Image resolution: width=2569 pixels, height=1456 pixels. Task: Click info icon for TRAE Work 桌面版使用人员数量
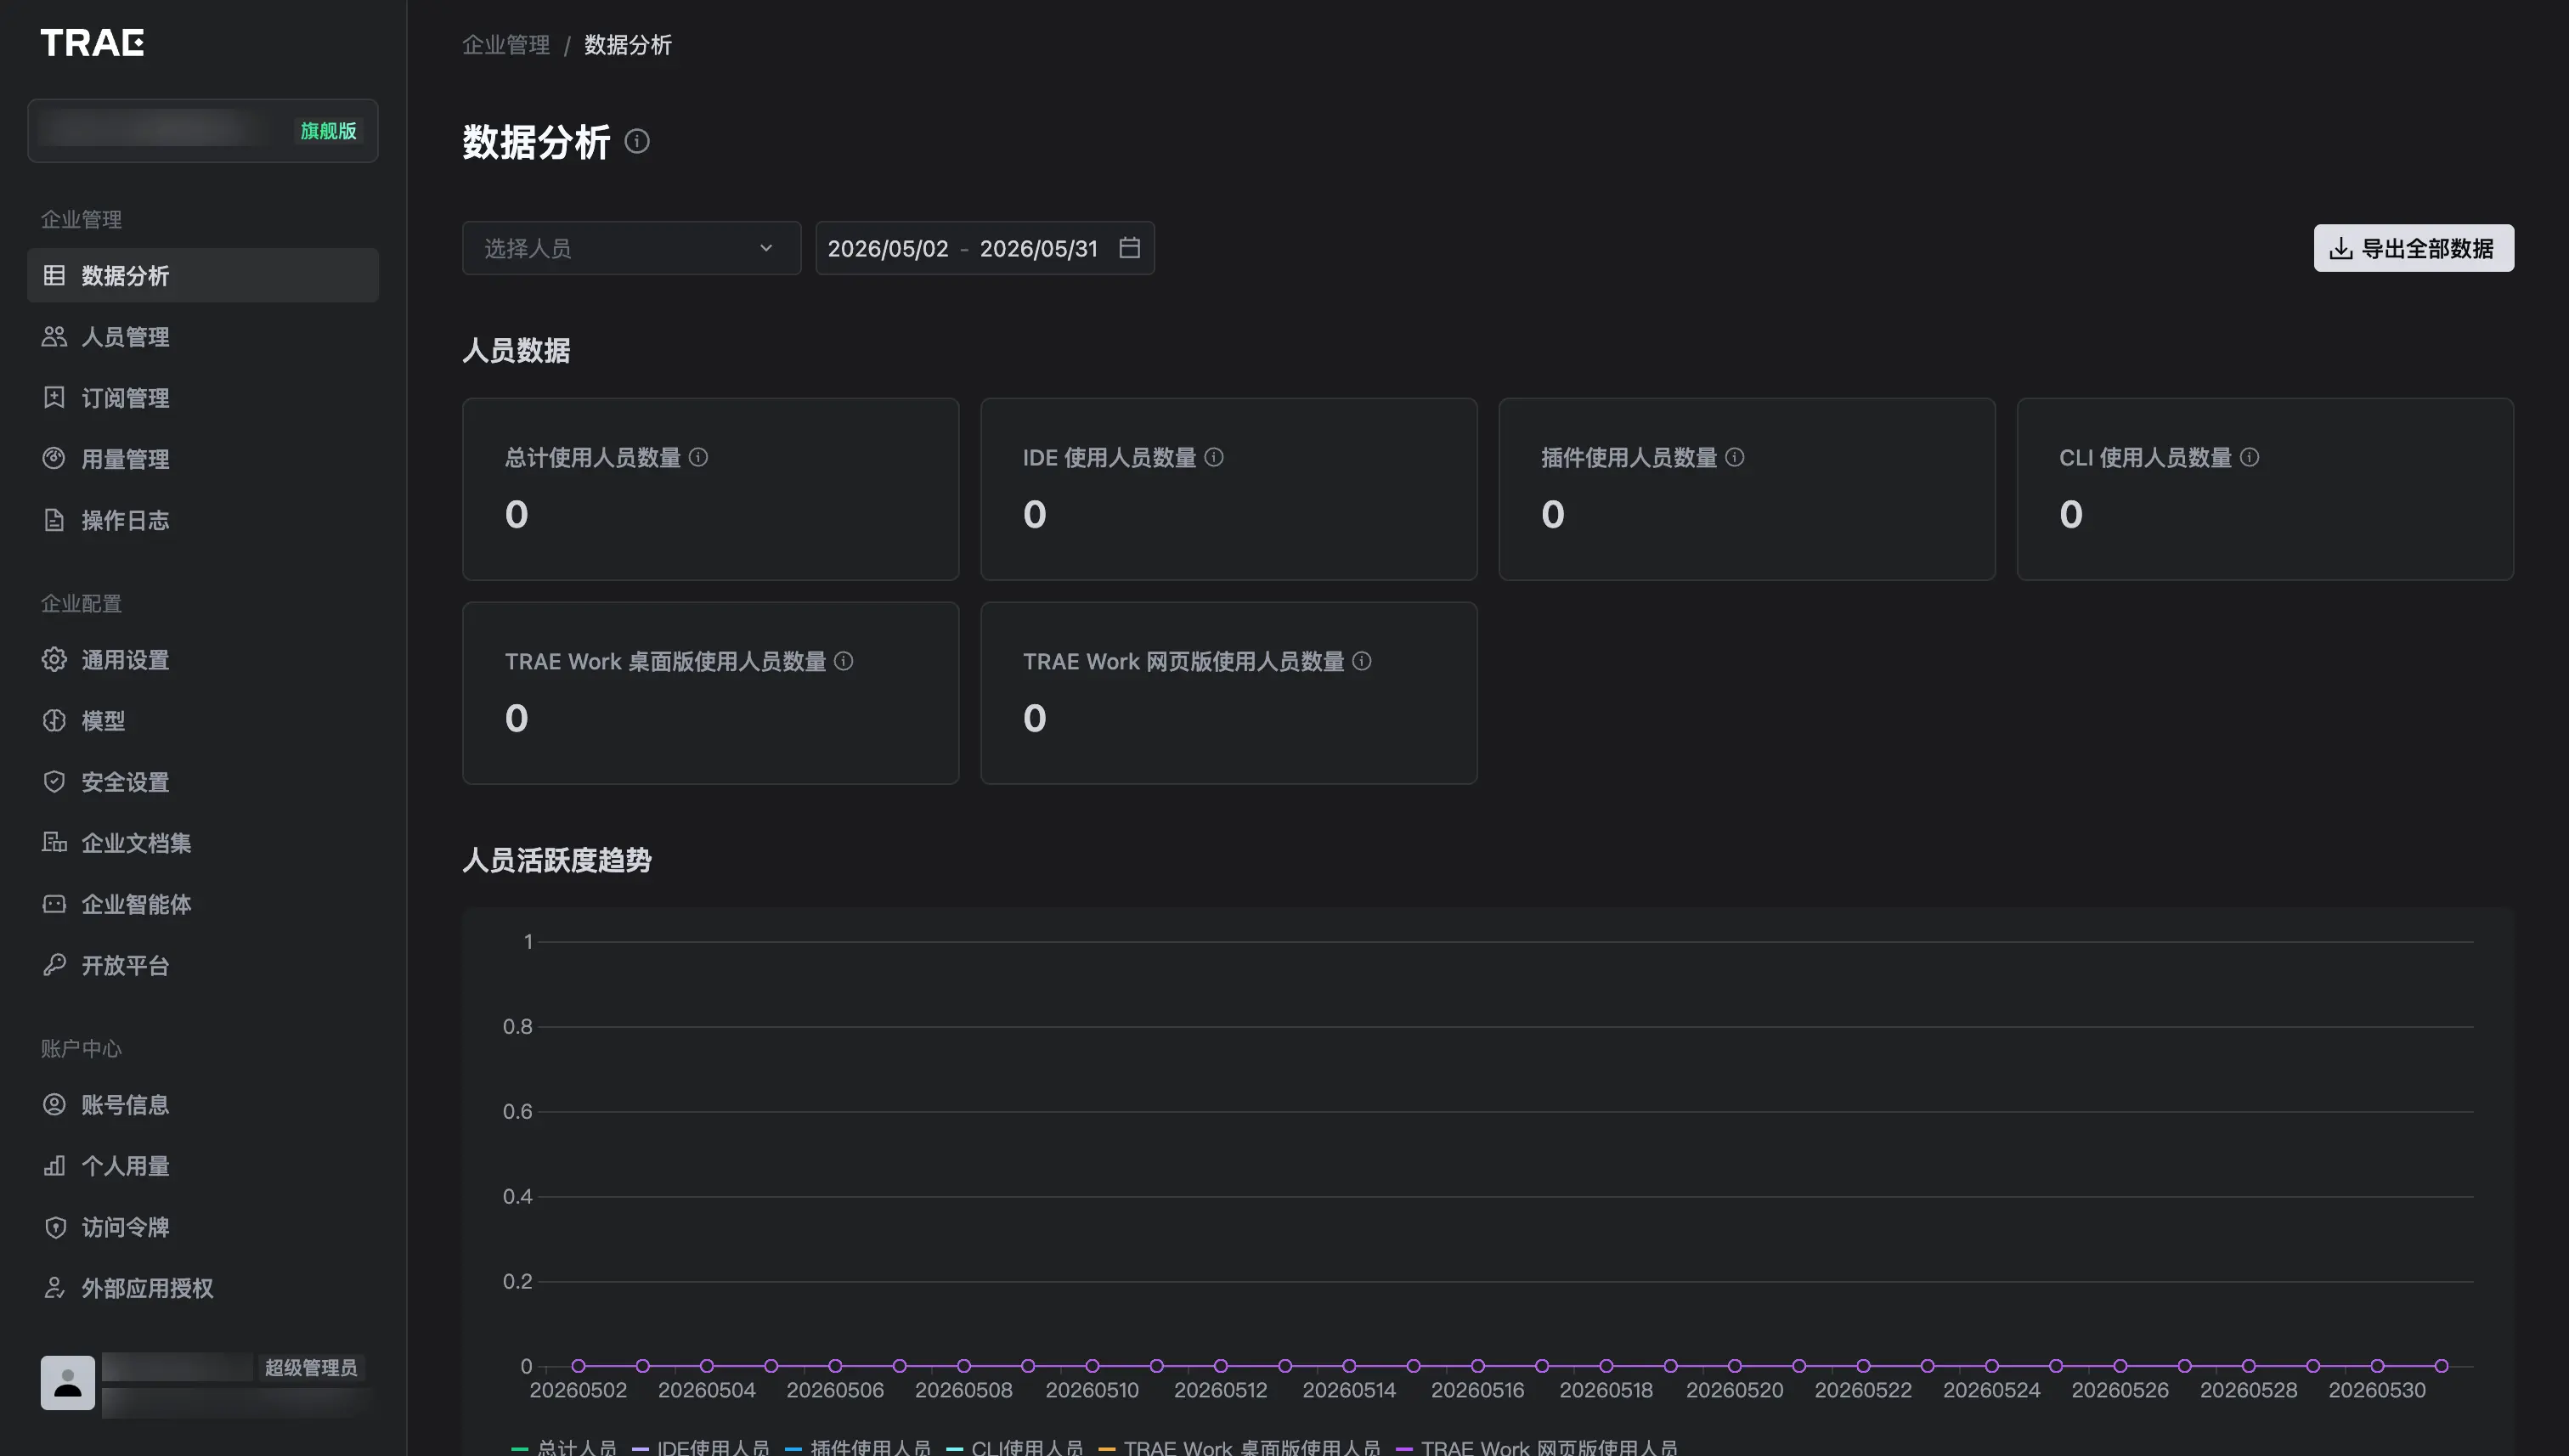coord(843,661)
